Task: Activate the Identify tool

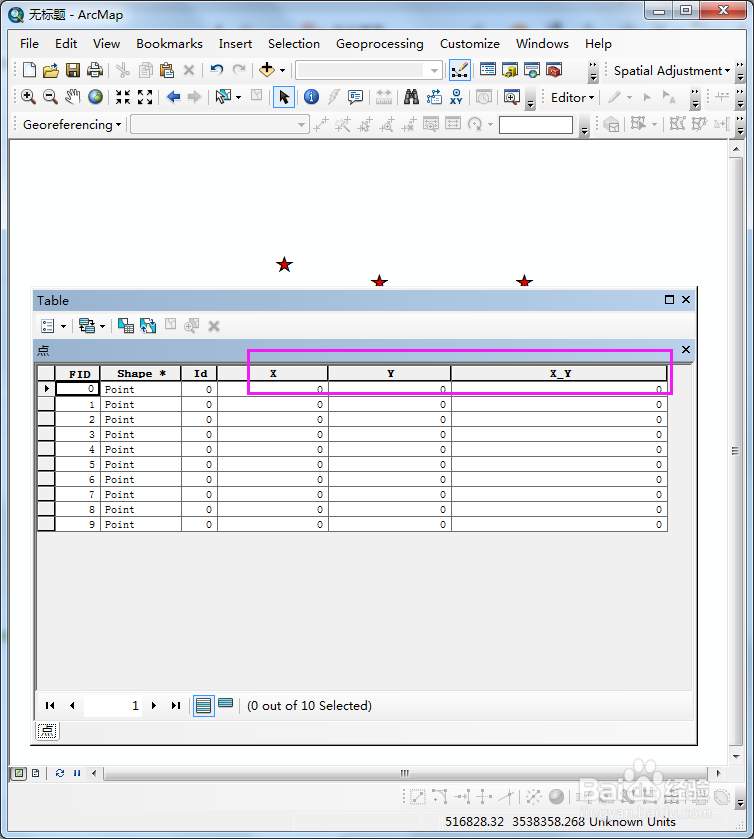Action: coord(311,97)
